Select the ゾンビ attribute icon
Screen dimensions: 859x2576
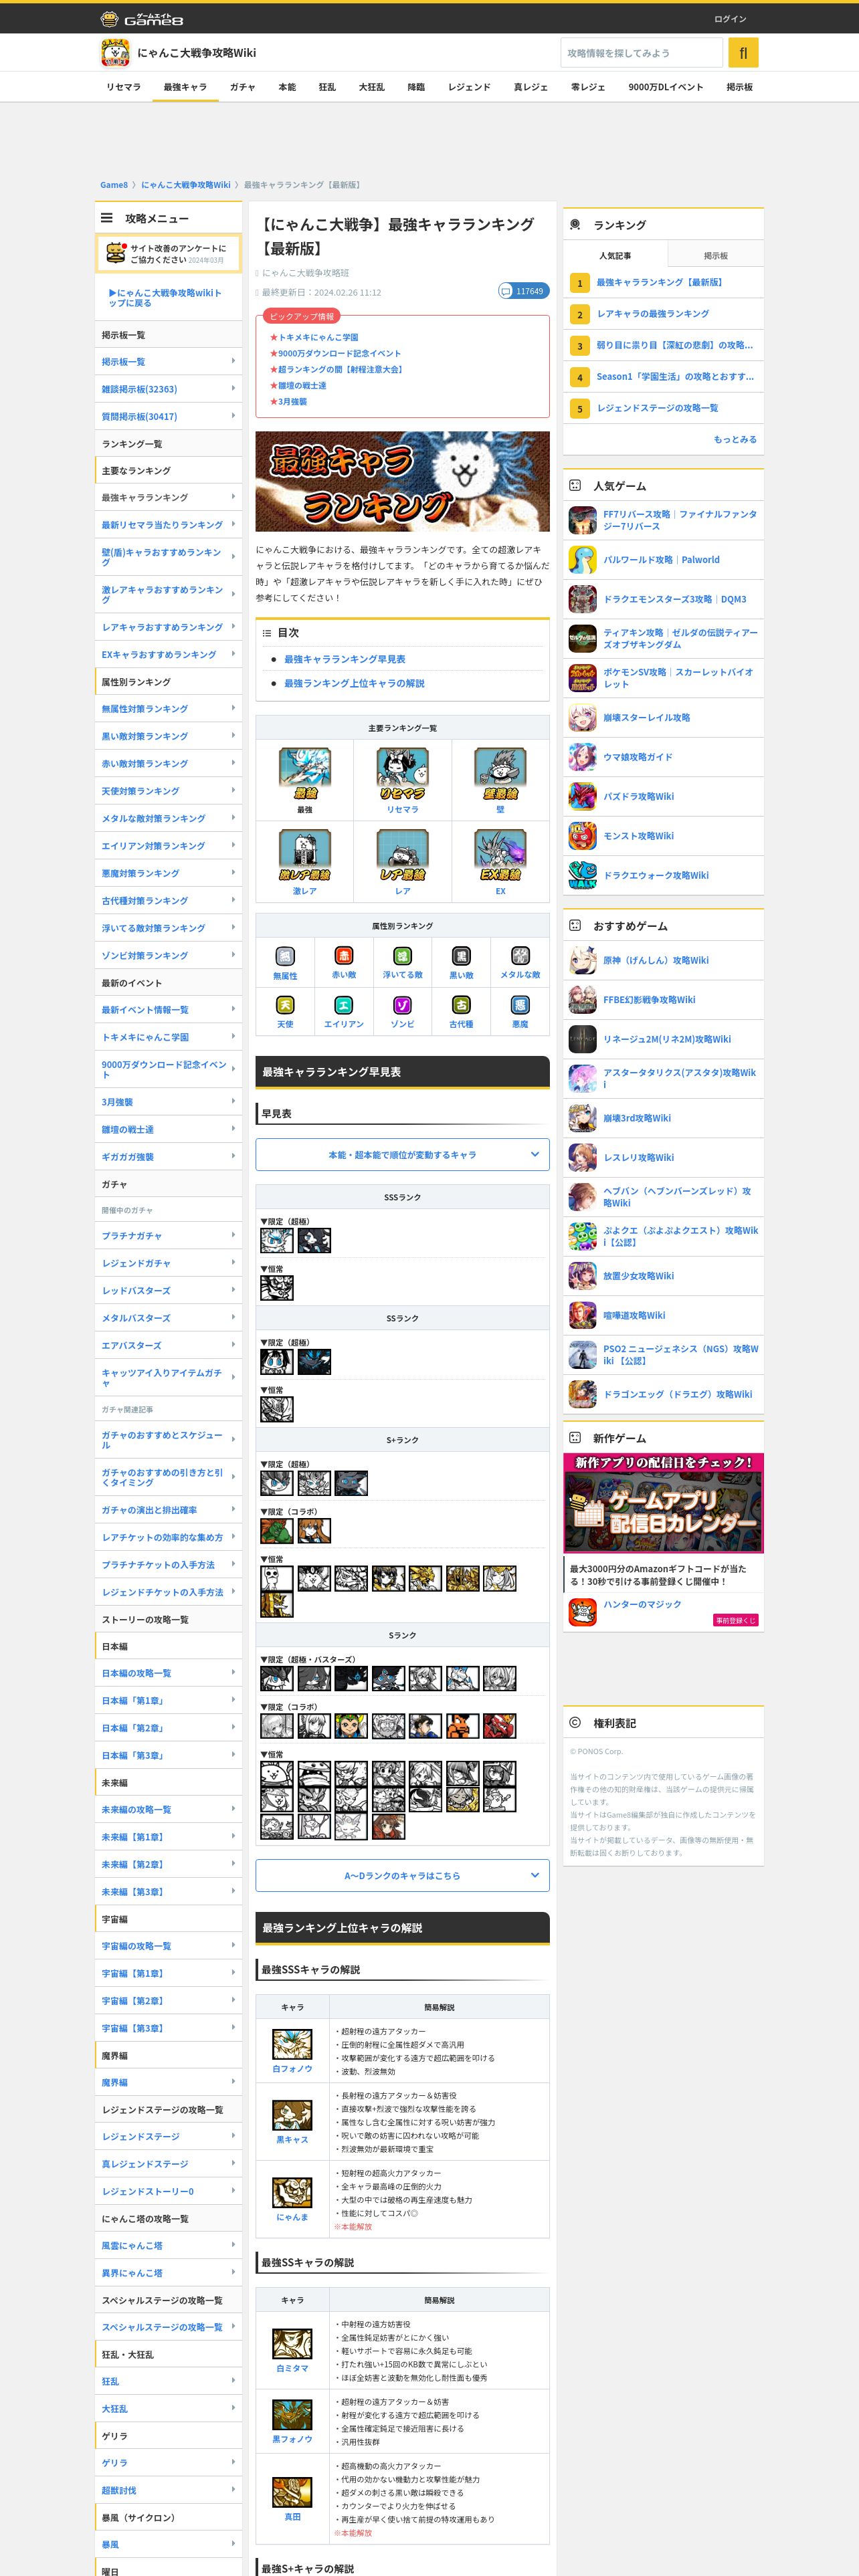coord(403,1005)
